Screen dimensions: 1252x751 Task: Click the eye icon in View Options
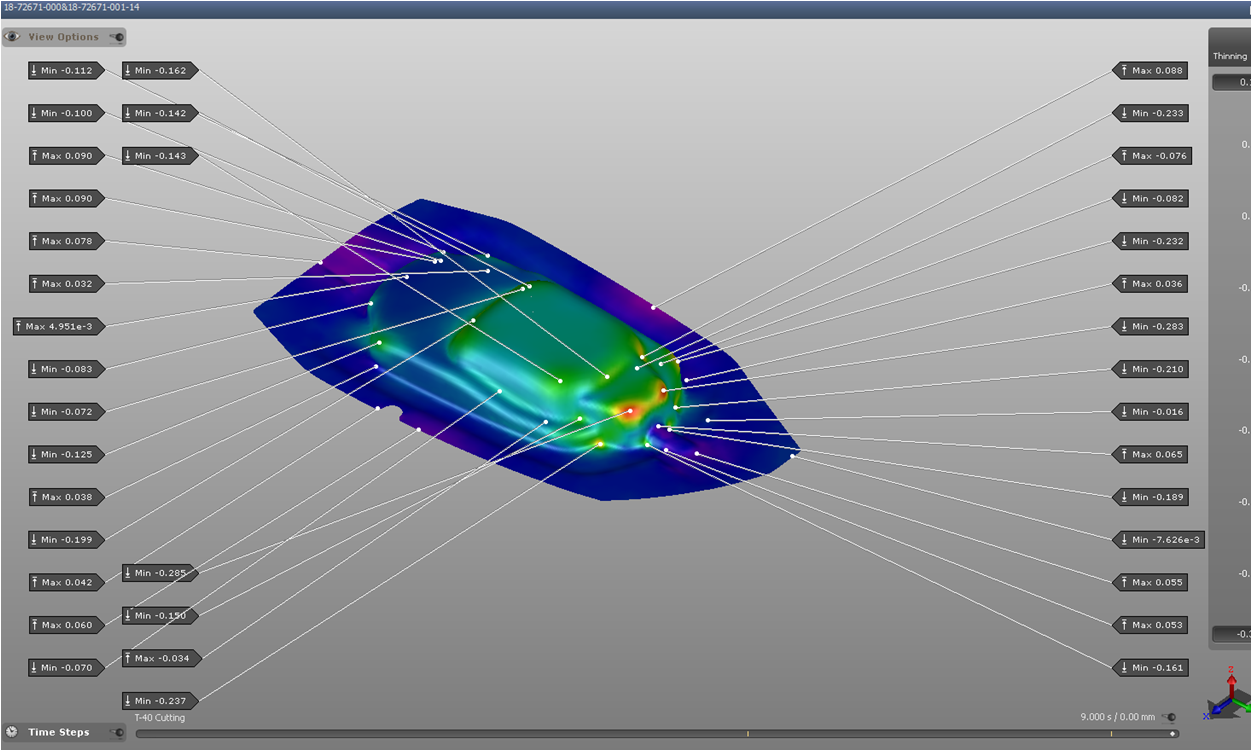click(x=13, y=37)
